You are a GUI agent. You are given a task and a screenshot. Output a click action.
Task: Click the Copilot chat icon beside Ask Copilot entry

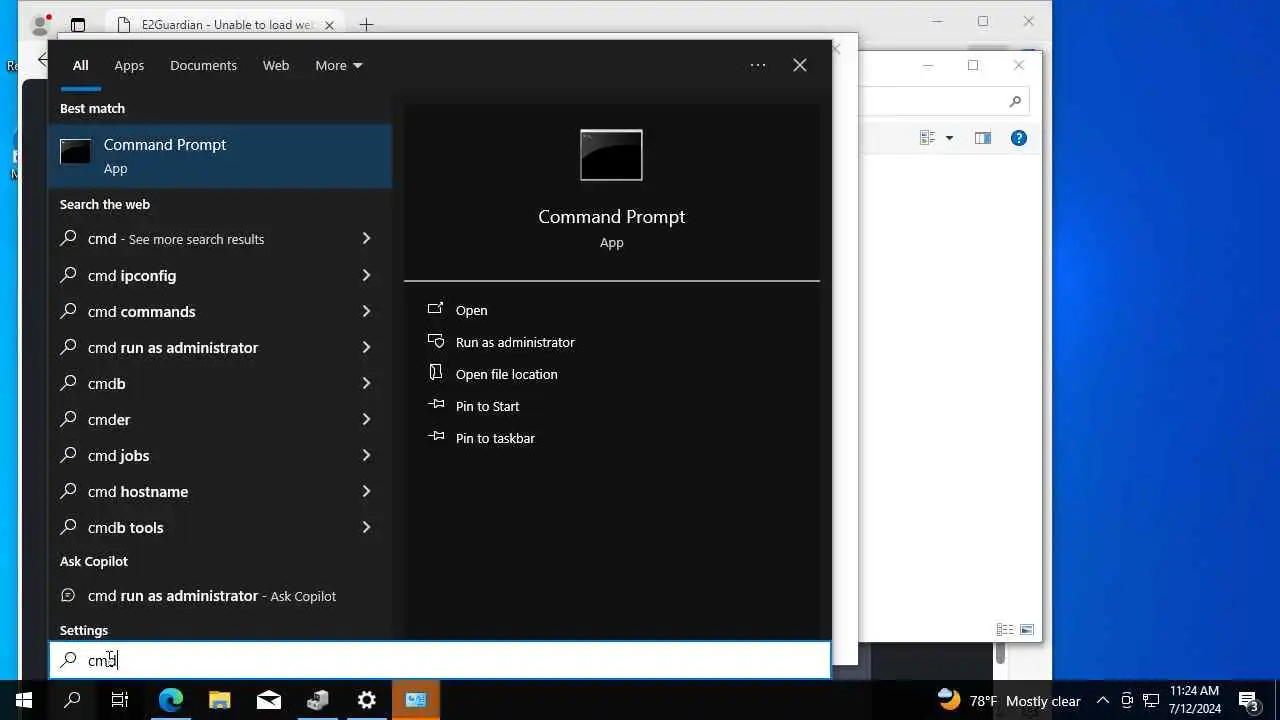click(x=68, y=595)
